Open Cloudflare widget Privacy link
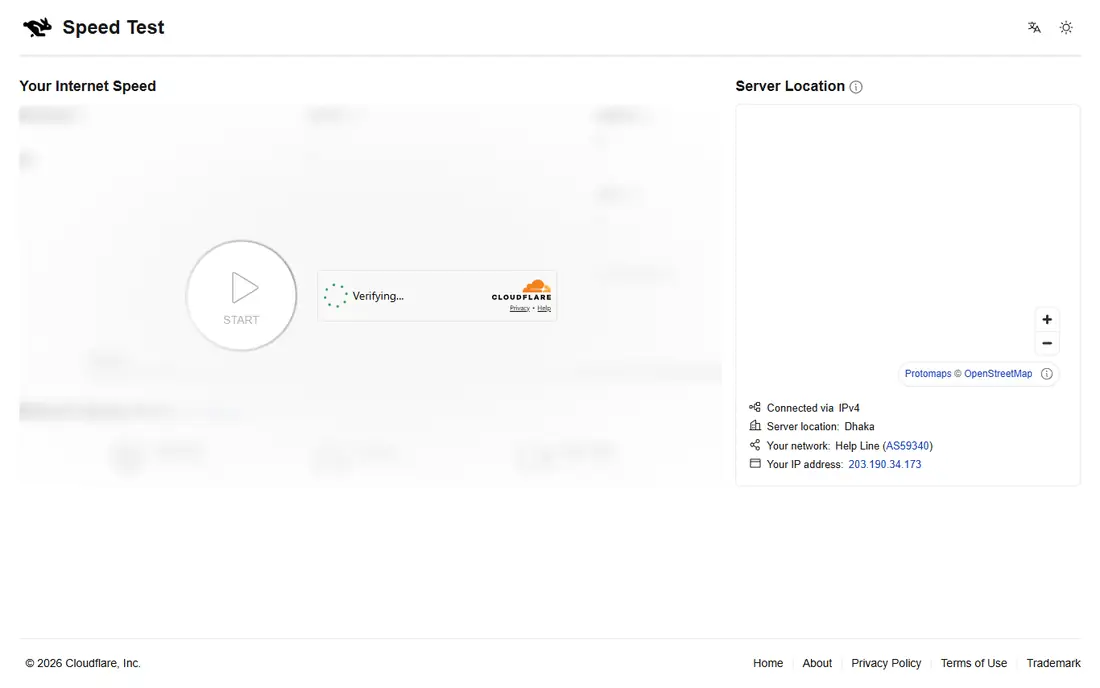 (519, 309)
